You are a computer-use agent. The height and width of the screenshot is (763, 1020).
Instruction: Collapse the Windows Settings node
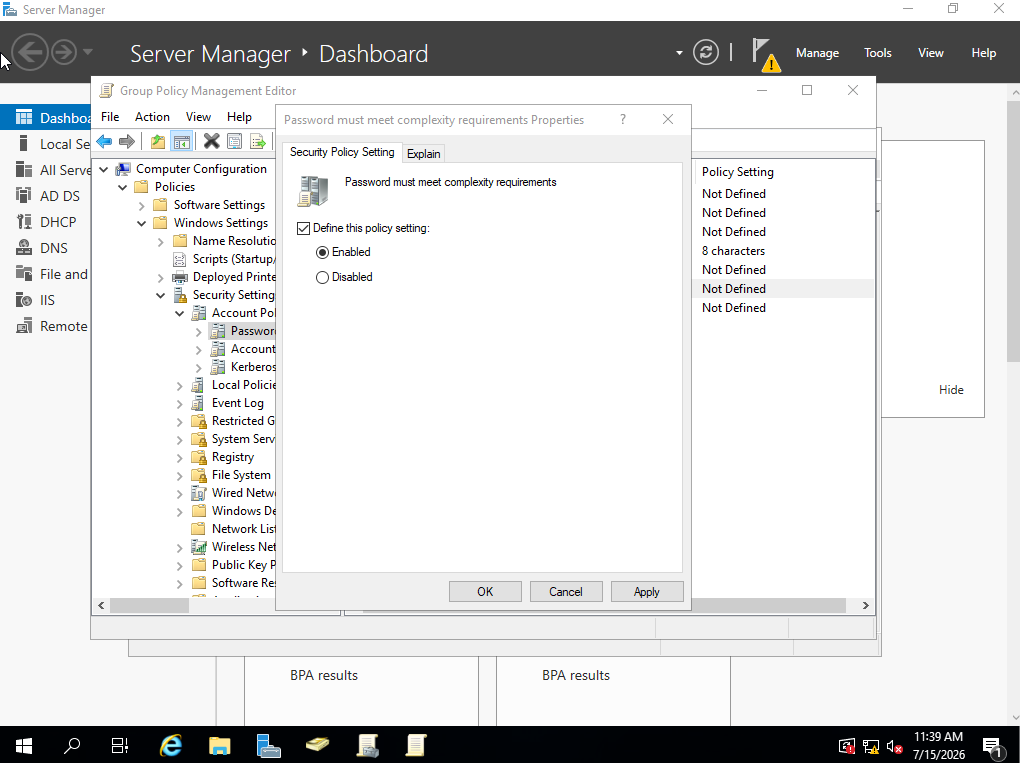pyautogui.click(x=141, y=223)
